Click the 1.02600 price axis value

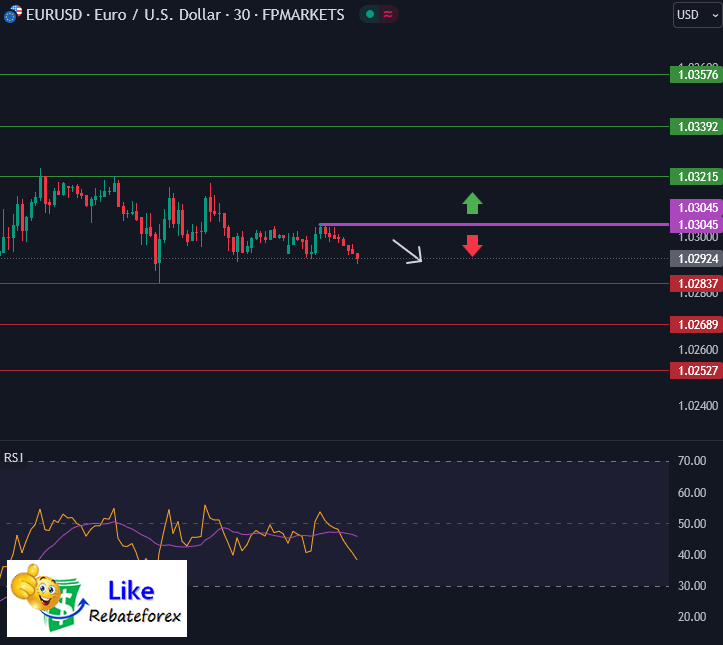pyautogui.click(x=698, y=350)
